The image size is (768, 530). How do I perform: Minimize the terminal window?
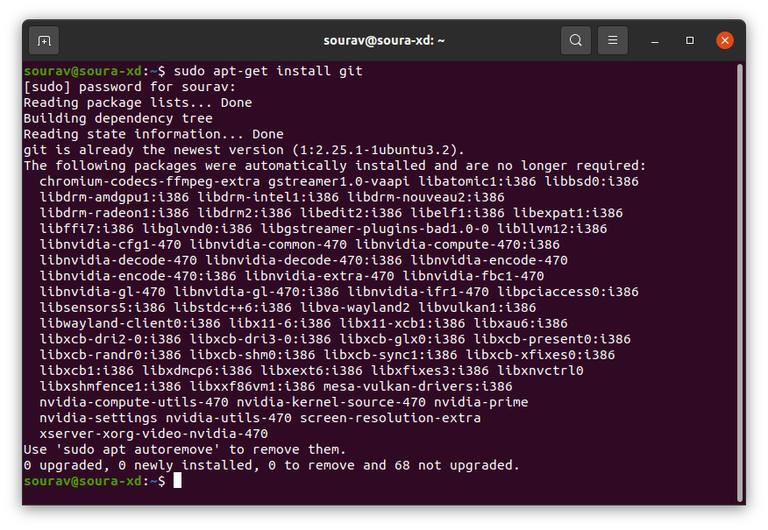(x=654, y=41)
